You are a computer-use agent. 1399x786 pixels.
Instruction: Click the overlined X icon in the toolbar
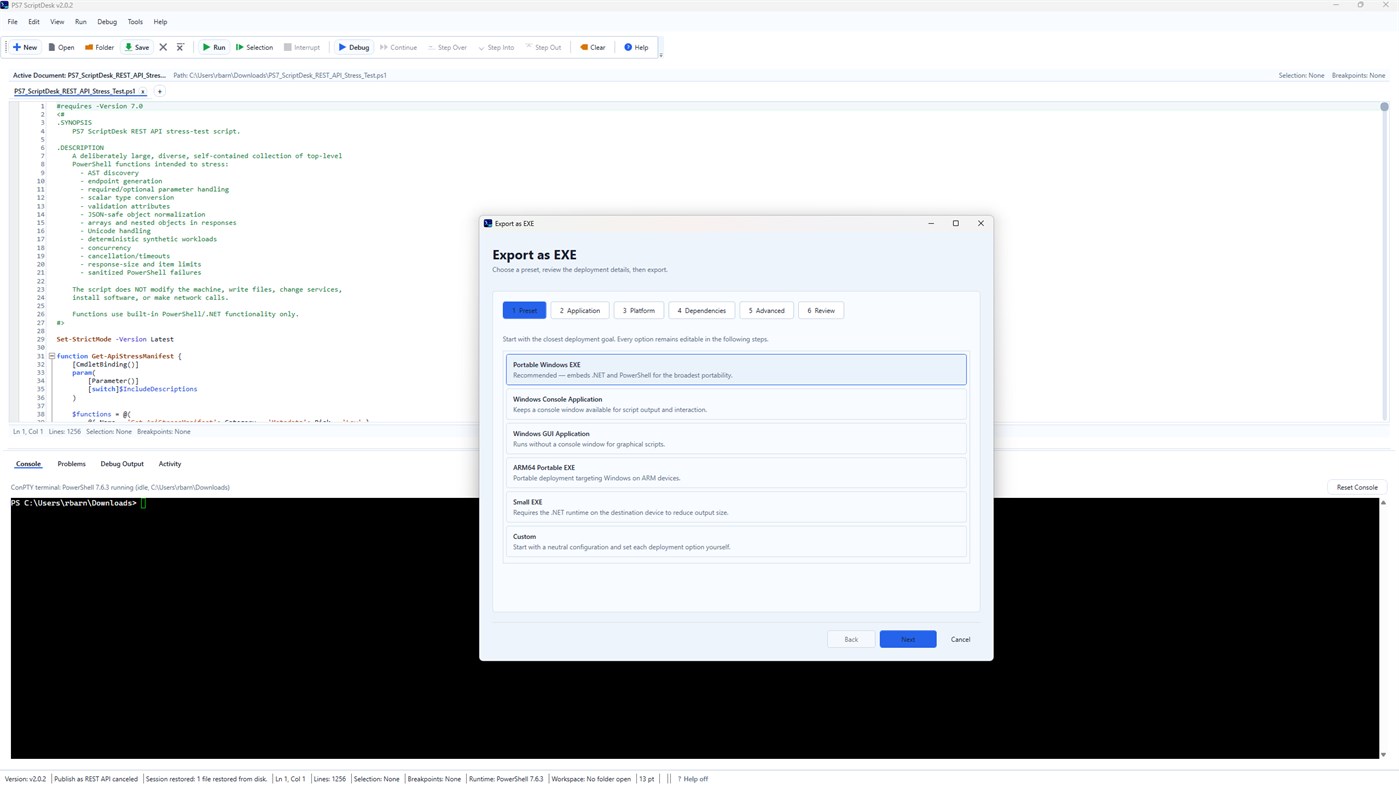[x=180, y=47]
